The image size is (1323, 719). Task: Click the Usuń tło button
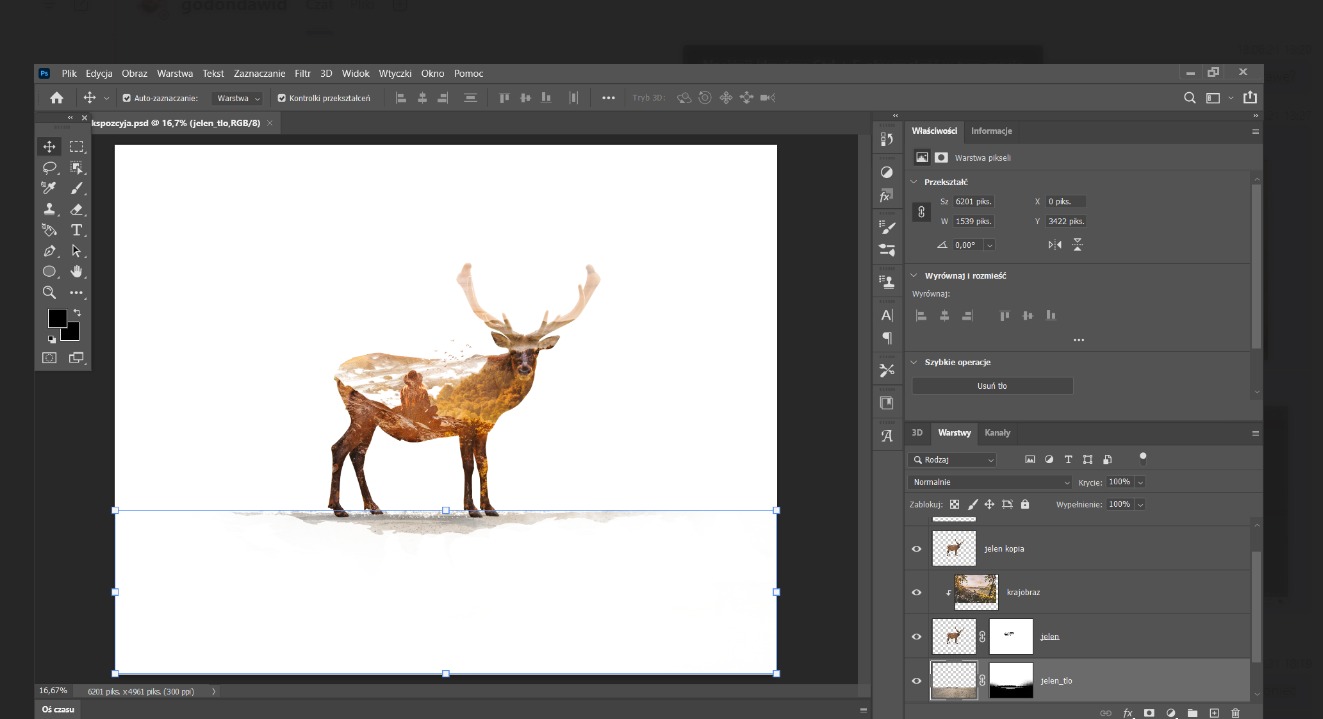tap(992, 386)
